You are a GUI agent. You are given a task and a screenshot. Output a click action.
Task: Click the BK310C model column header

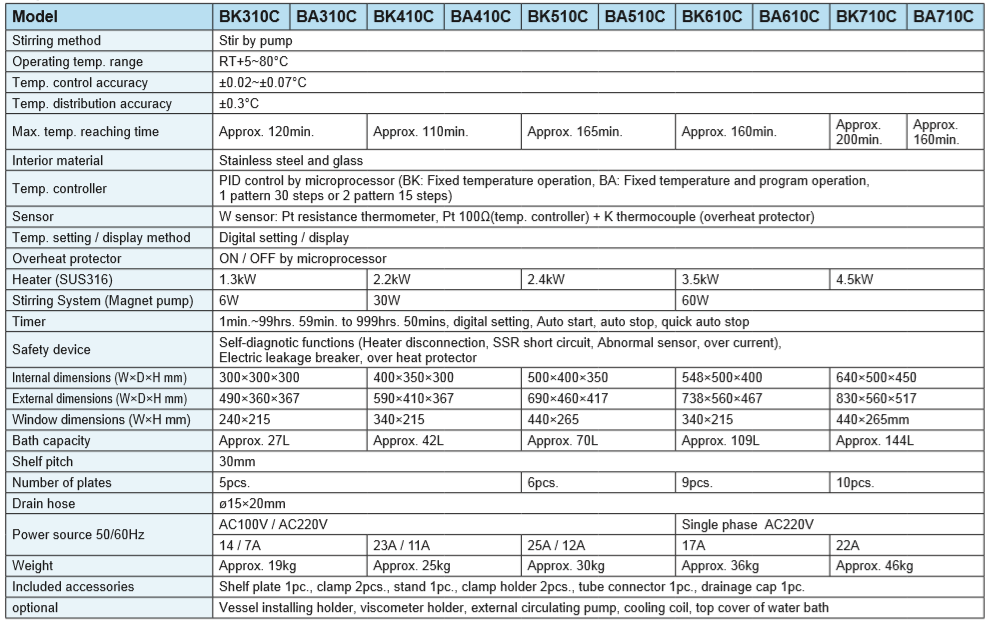pos(252,17)
